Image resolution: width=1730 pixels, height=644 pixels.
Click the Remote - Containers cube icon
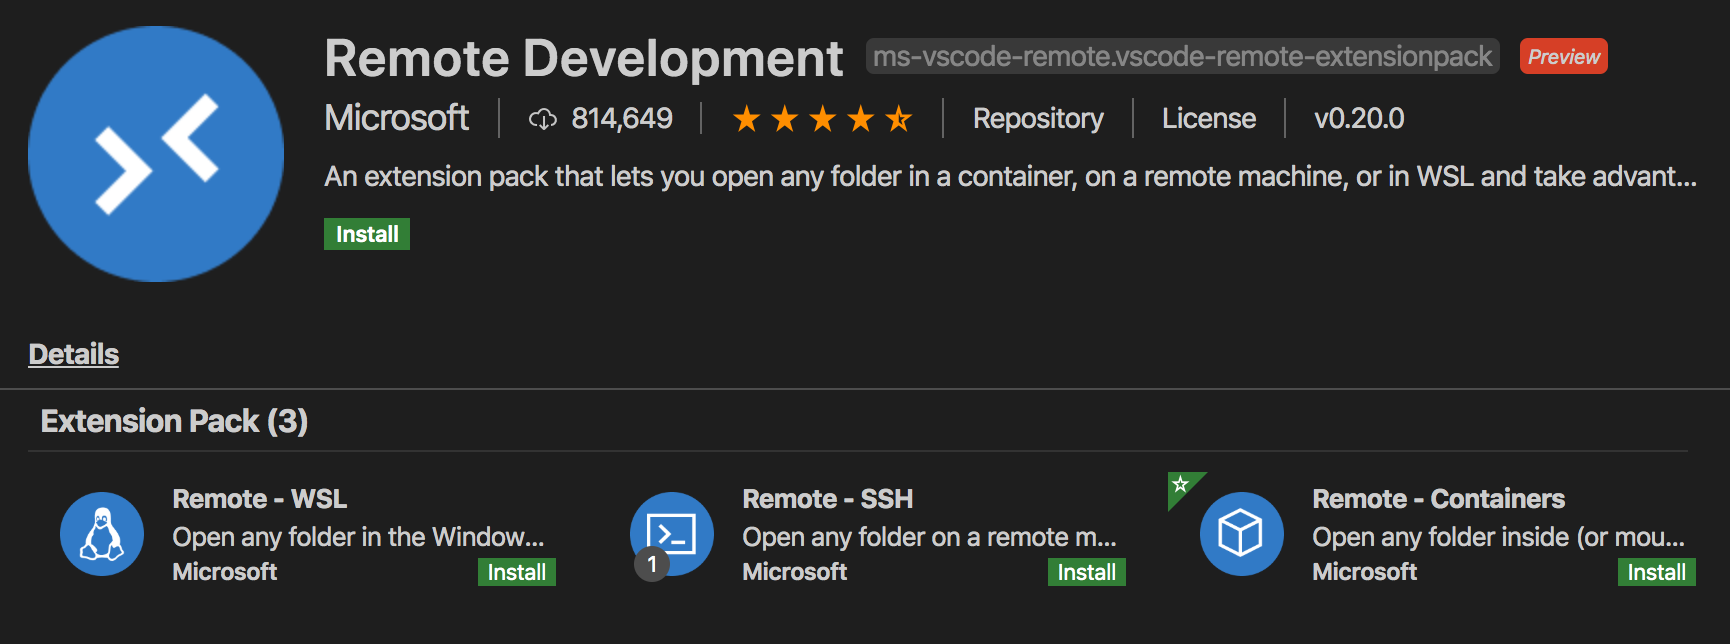tap(1241, 534)
